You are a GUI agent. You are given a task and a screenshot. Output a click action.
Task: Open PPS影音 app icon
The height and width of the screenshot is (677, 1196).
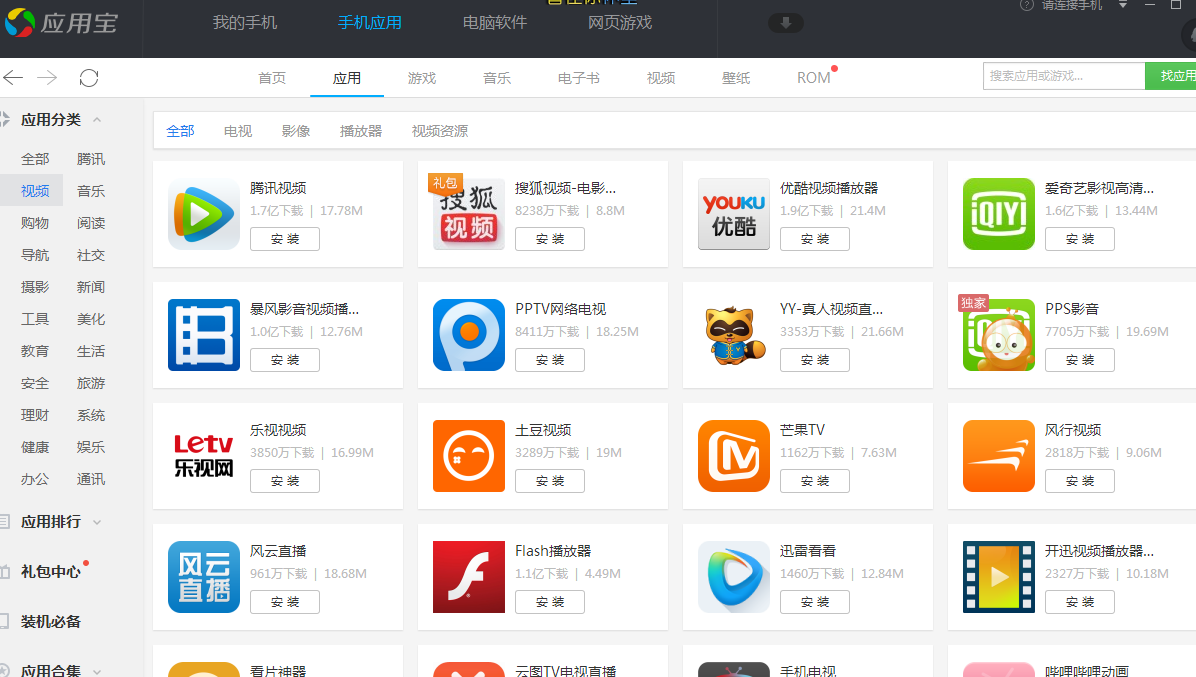click(x=998, y=335)
